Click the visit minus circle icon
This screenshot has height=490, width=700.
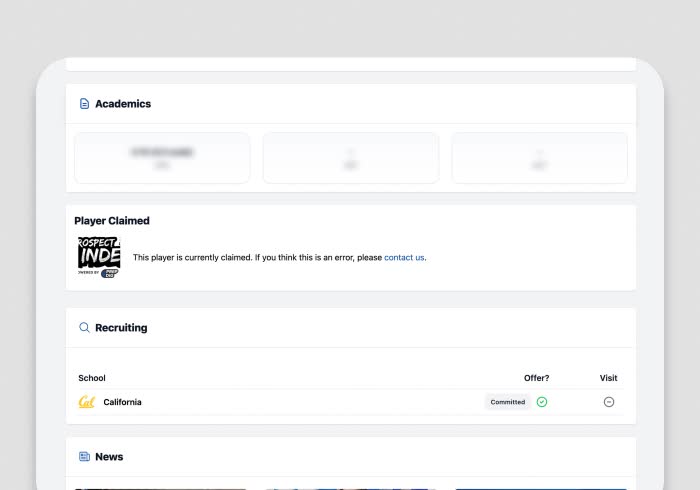[608, 402]
